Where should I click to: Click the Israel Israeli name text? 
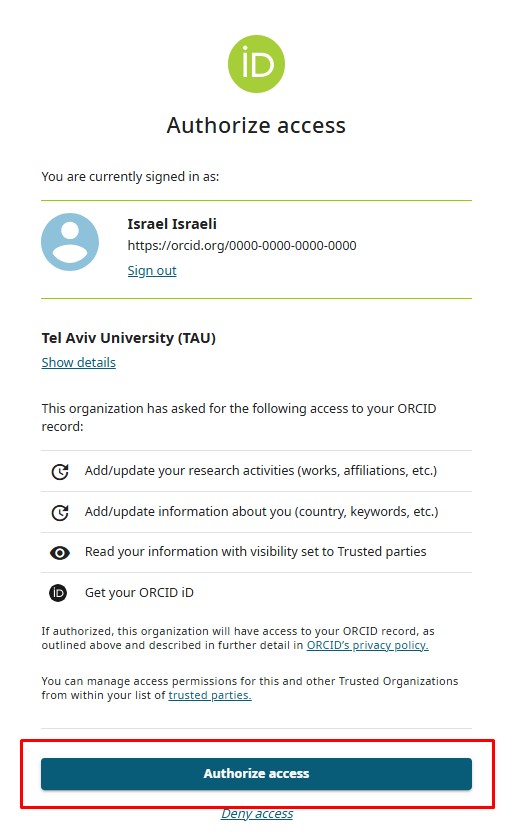tap(172, 224)
